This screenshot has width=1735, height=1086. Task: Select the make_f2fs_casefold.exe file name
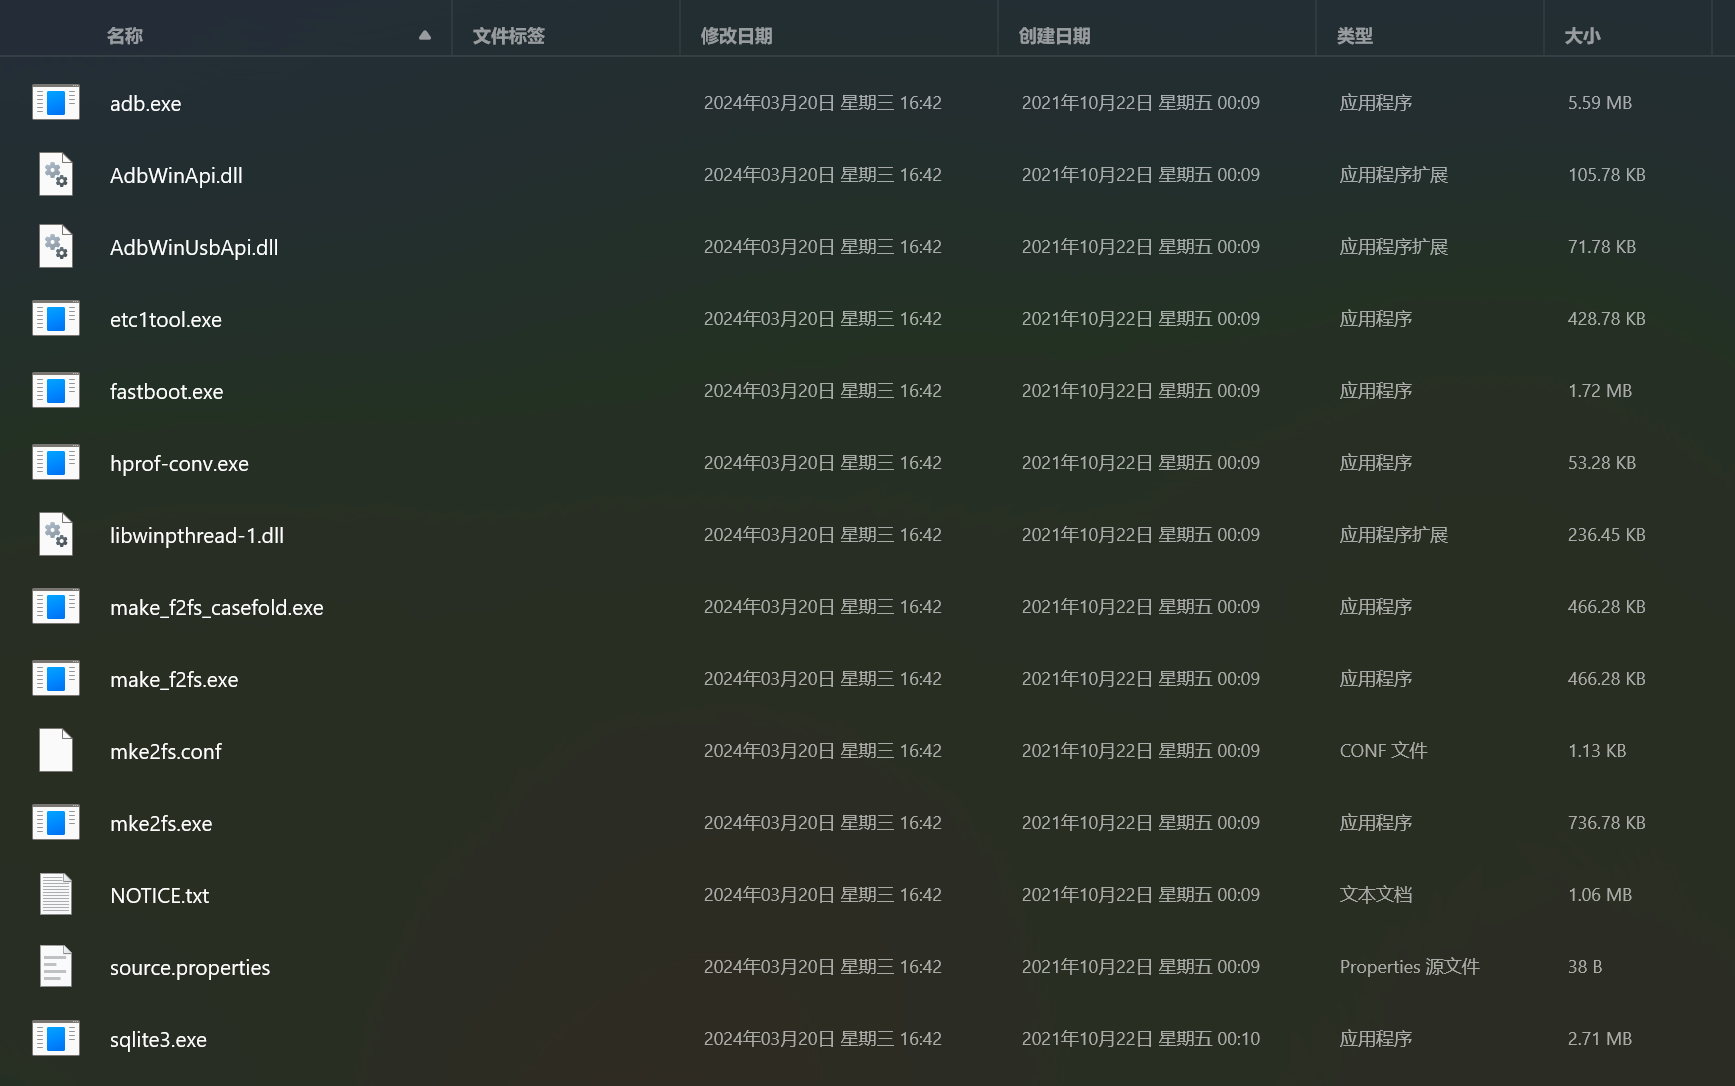click(217, 608)
